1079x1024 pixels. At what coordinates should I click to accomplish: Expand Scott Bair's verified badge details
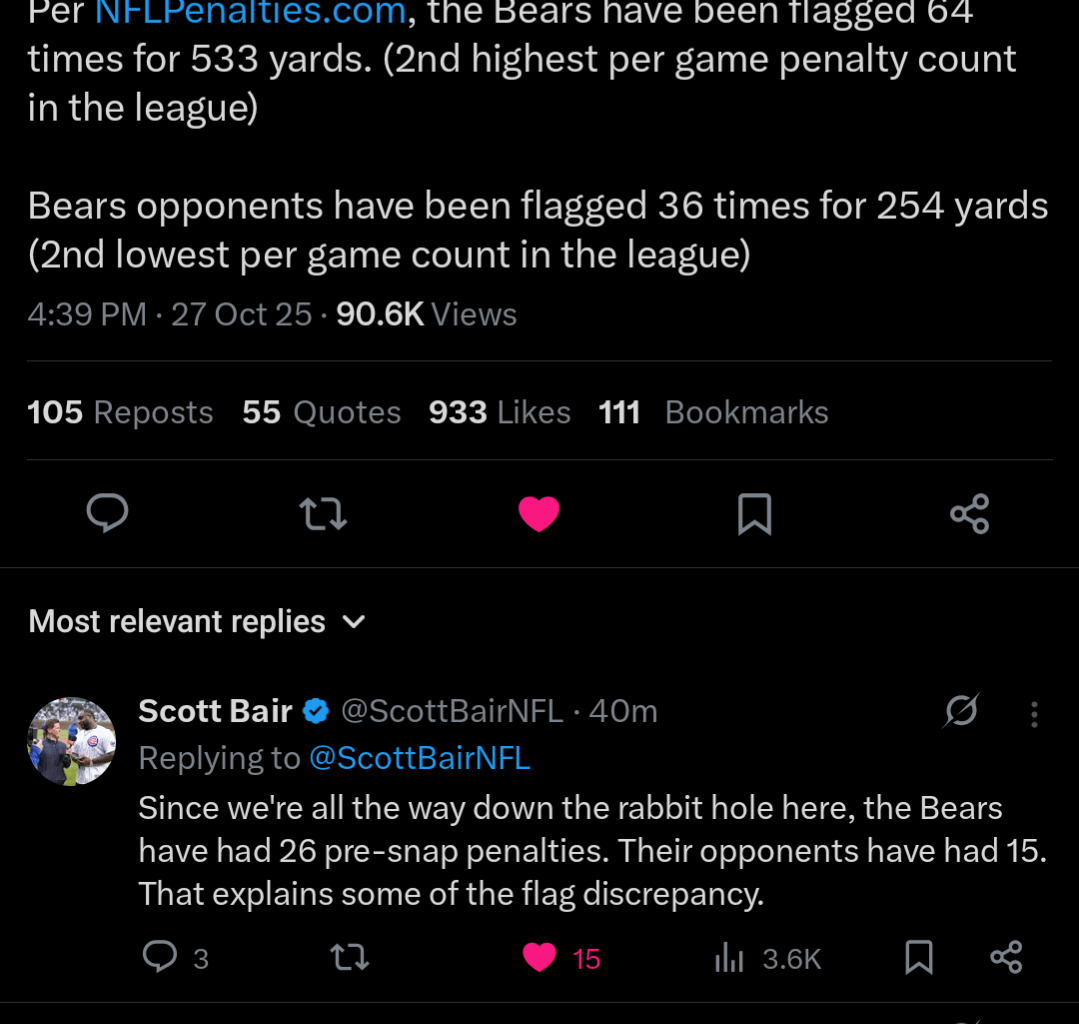[315, 711]
